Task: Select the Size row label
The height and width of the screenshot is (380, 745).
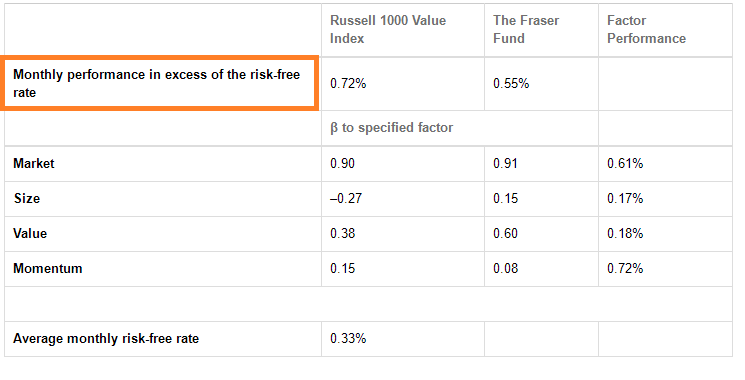Action: pos(27,199)
